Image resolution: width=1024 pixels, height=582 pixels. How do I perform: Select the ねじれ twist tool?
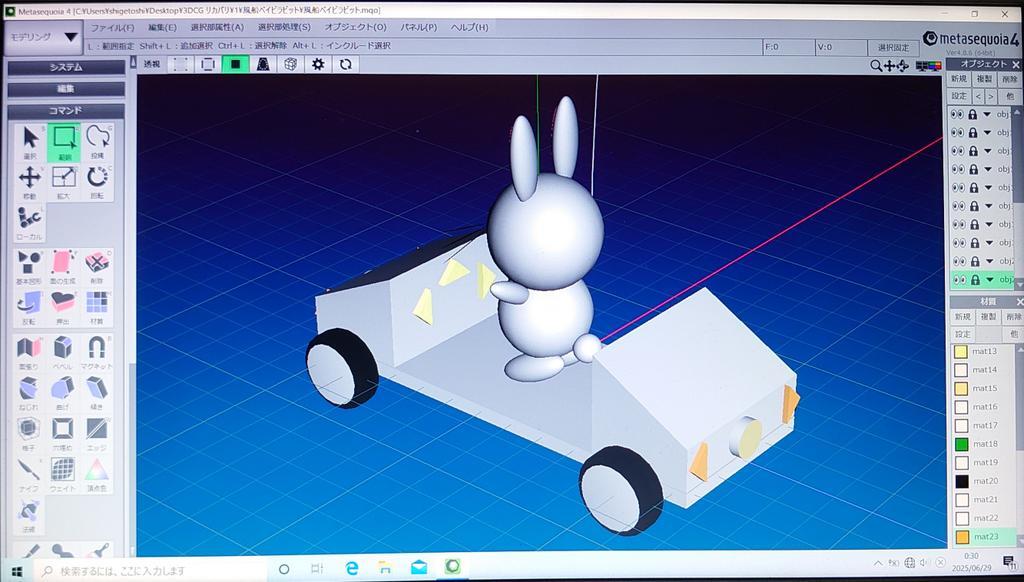point(29,393)
